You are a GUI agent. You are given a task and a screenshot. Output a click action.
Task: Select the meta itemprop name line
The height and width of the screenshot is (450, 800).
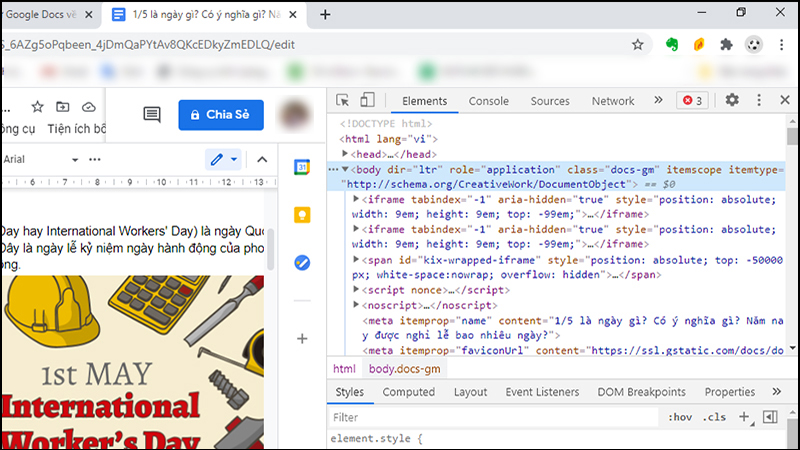tap(572, 328)
